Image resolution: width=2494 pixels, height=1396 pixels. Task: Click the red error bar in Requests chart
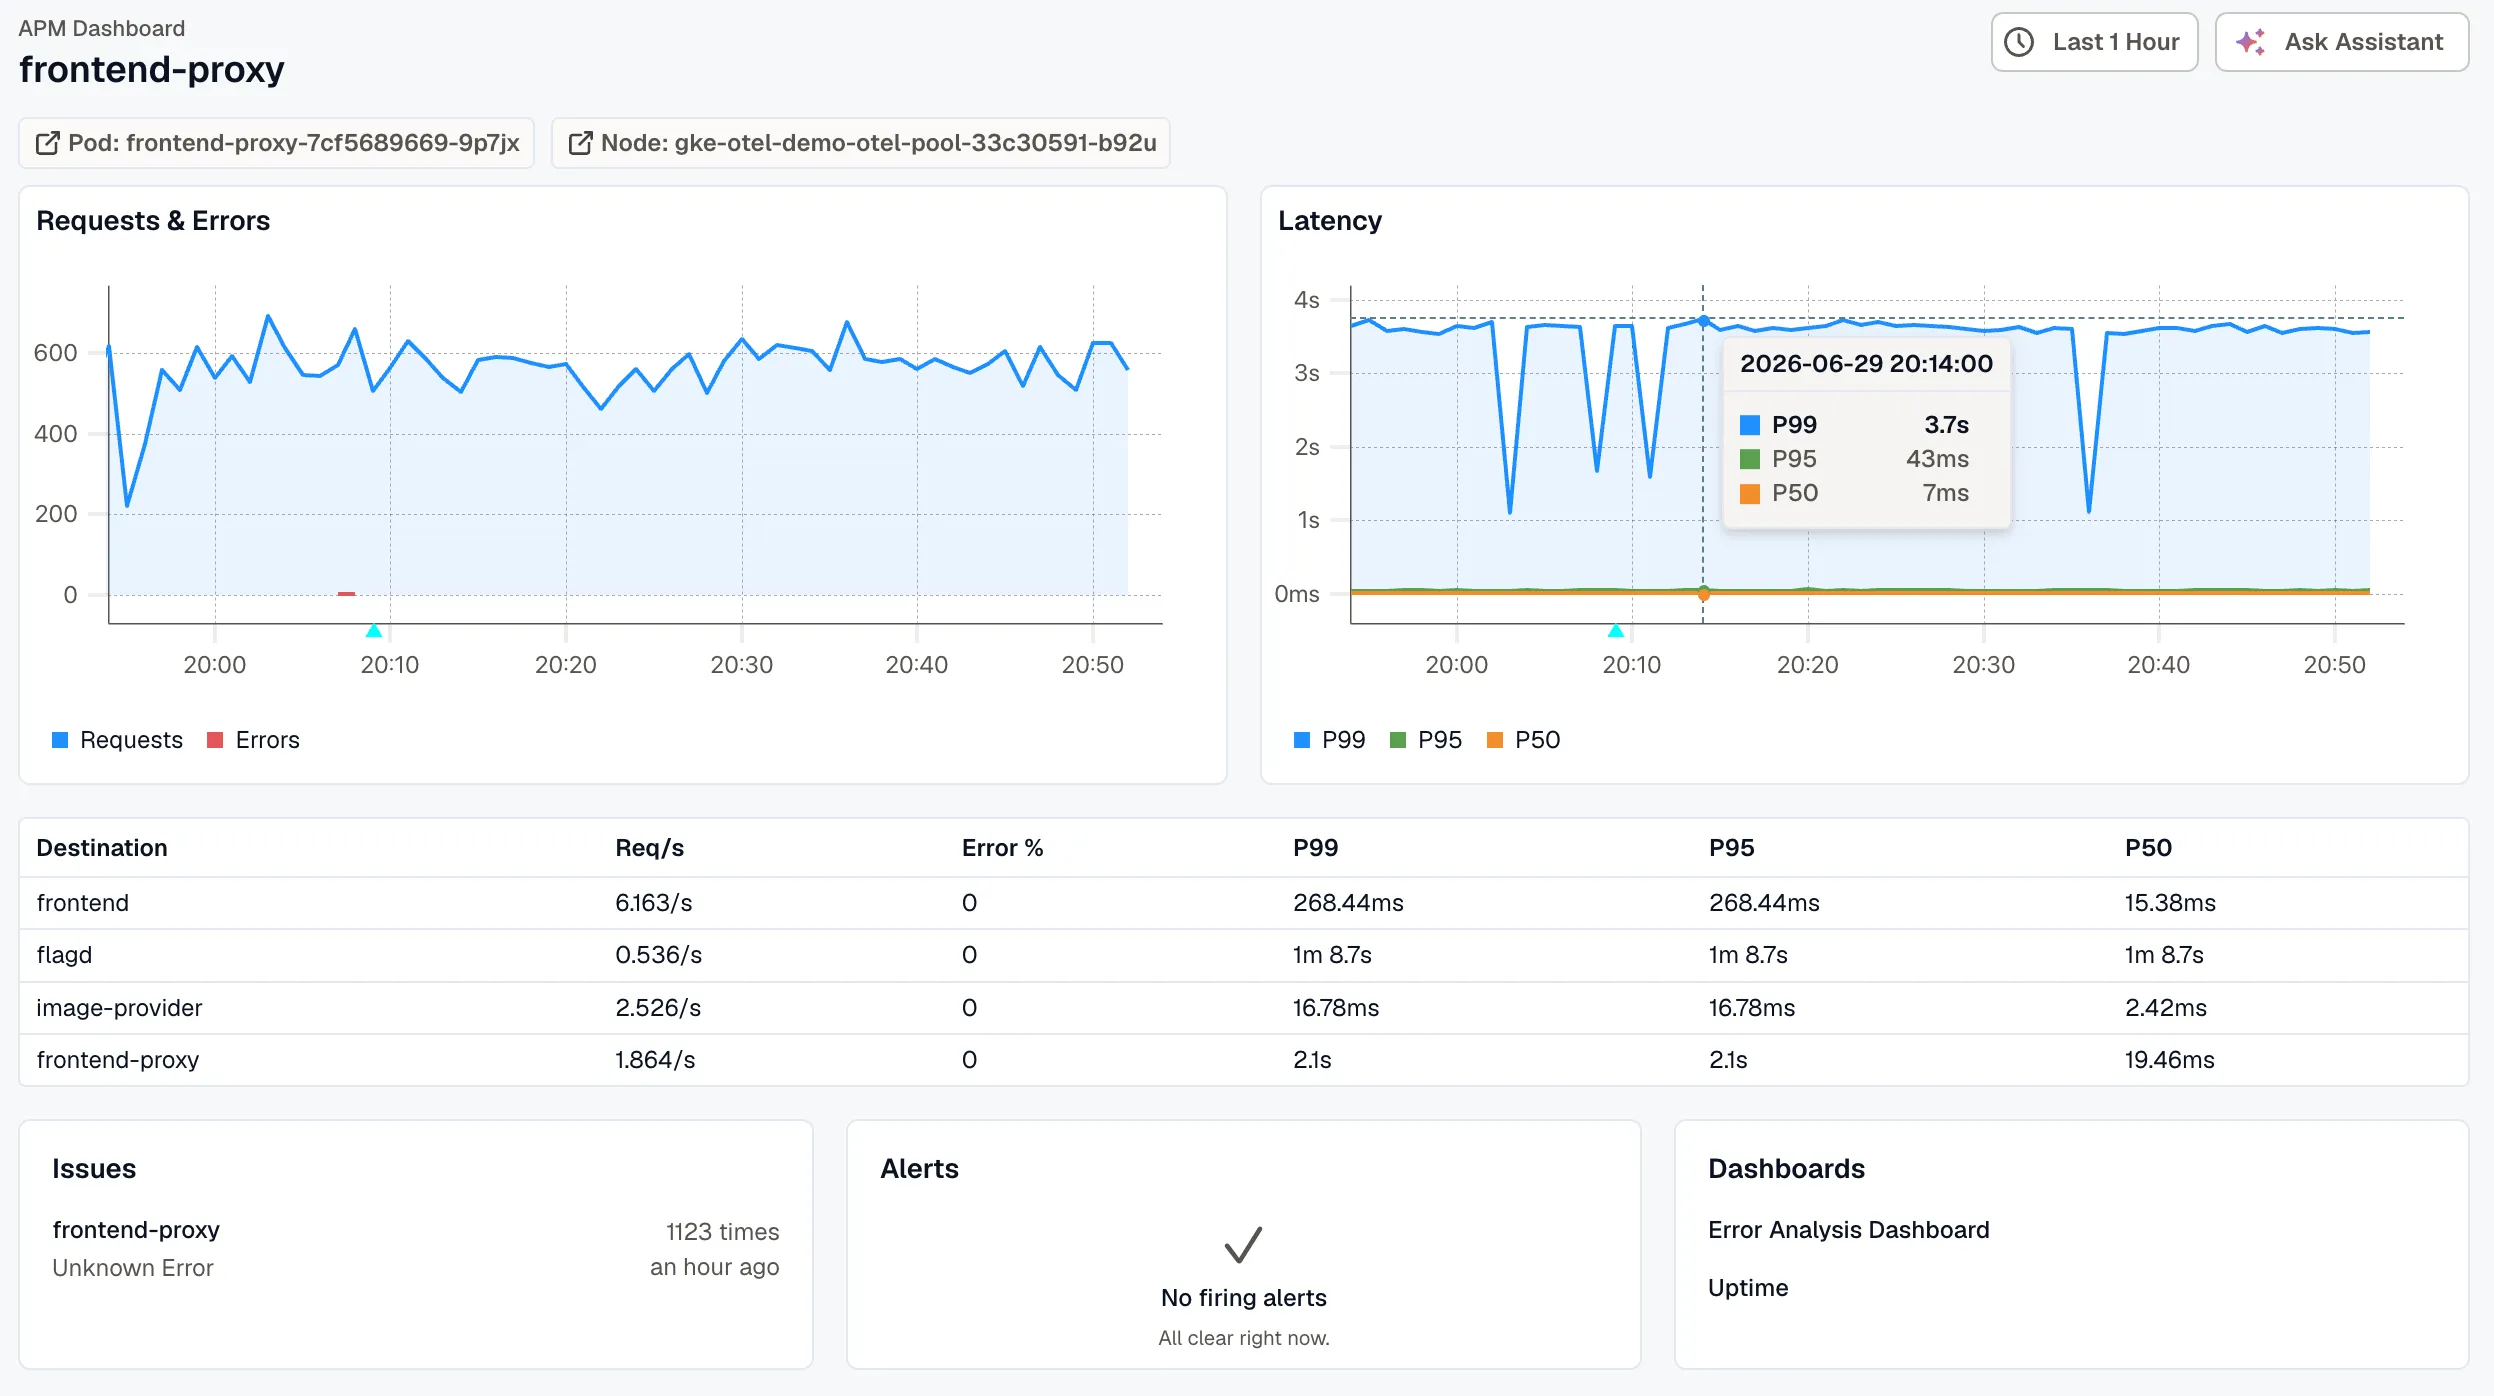[346, 594]
